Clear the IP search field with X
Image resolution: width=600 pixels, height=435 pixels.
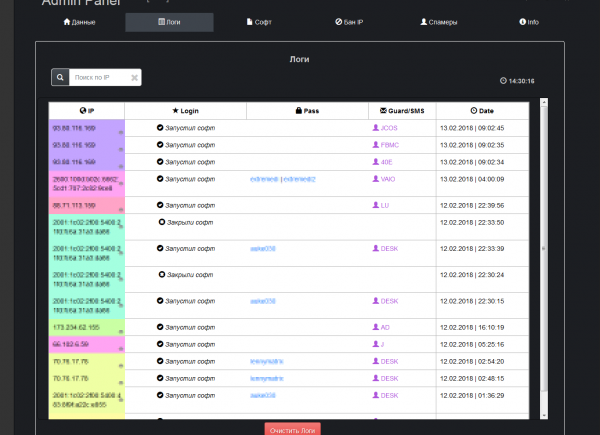pos(135,77)
